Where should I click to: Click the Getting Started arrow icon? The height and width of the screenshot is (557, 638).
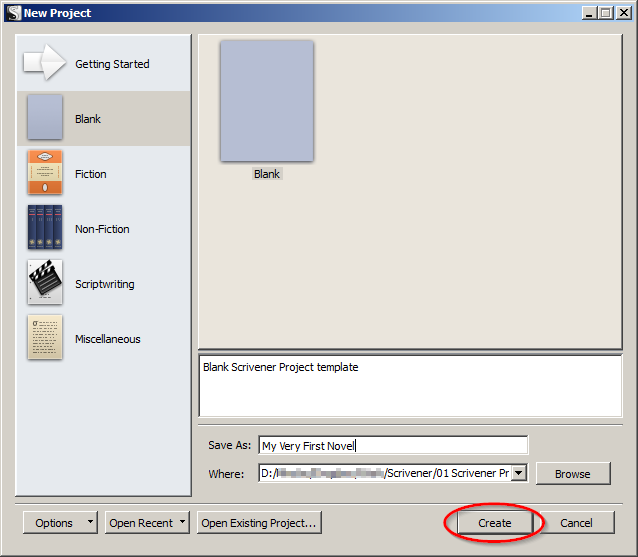[44, 63]
